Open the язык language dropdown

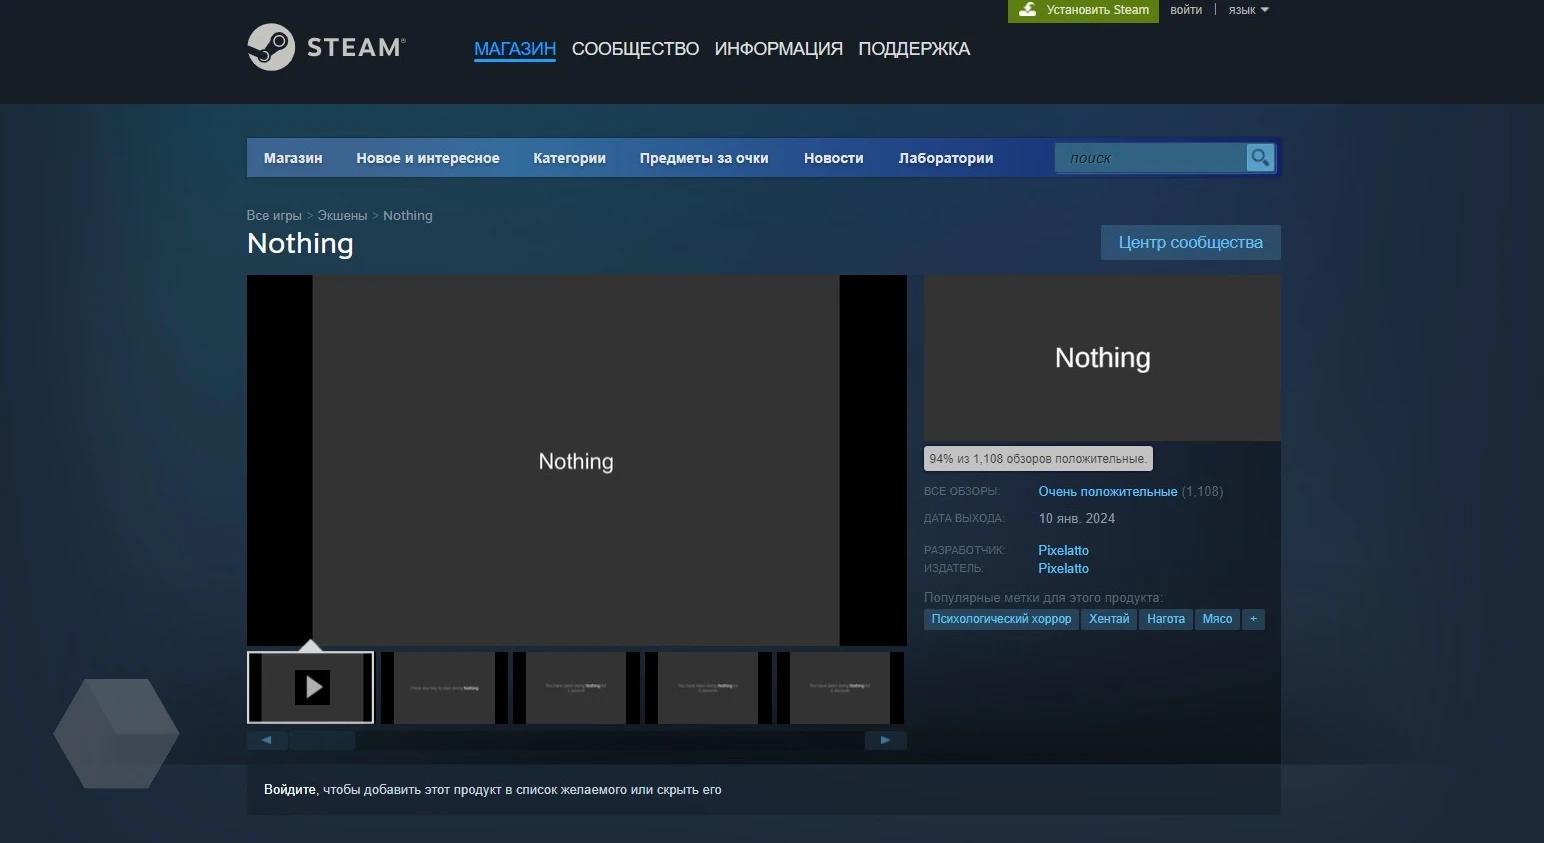(x=1248, y=10)
